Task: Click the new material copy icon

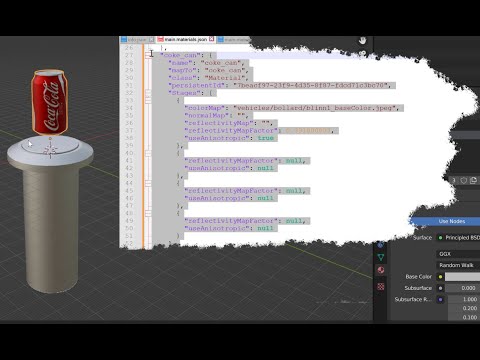Action: 473,180
